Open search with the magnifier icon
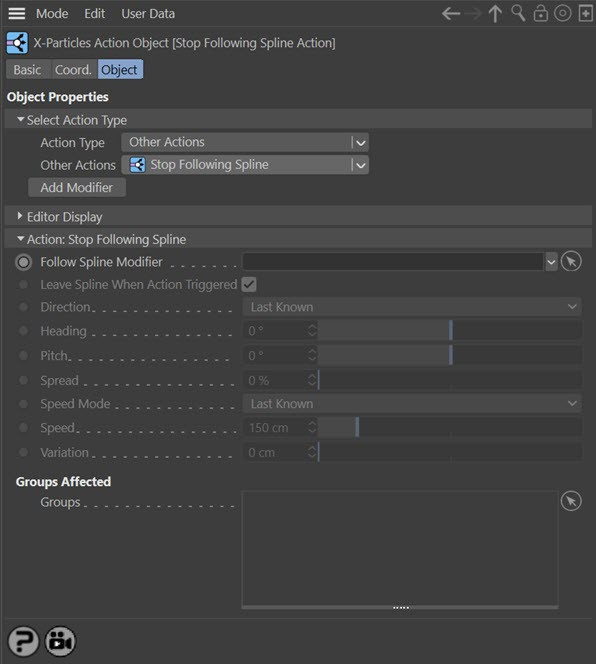The height and width of the screenshot is (664, 596). 518,14
